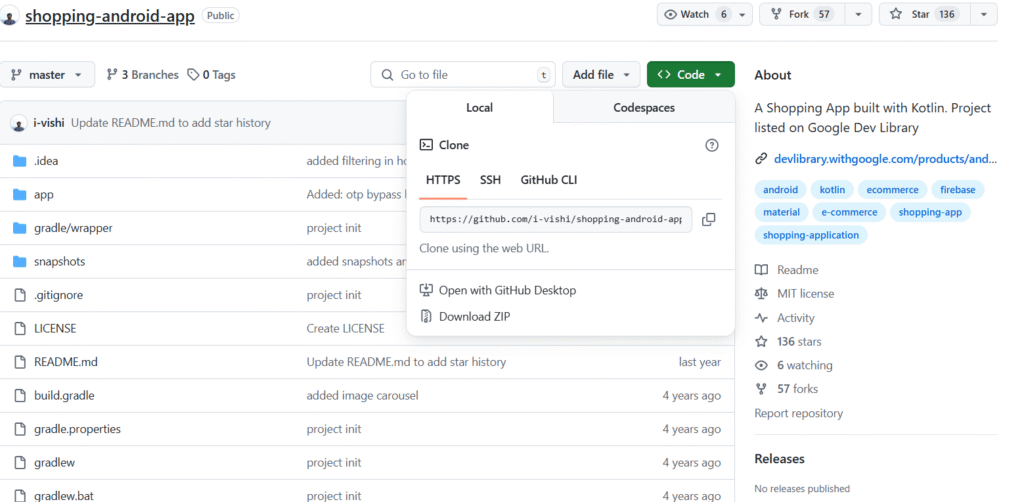1024x502 pixels.
Task: Expand the Star lists dropdown arrow
Action: tap(984, 14)
